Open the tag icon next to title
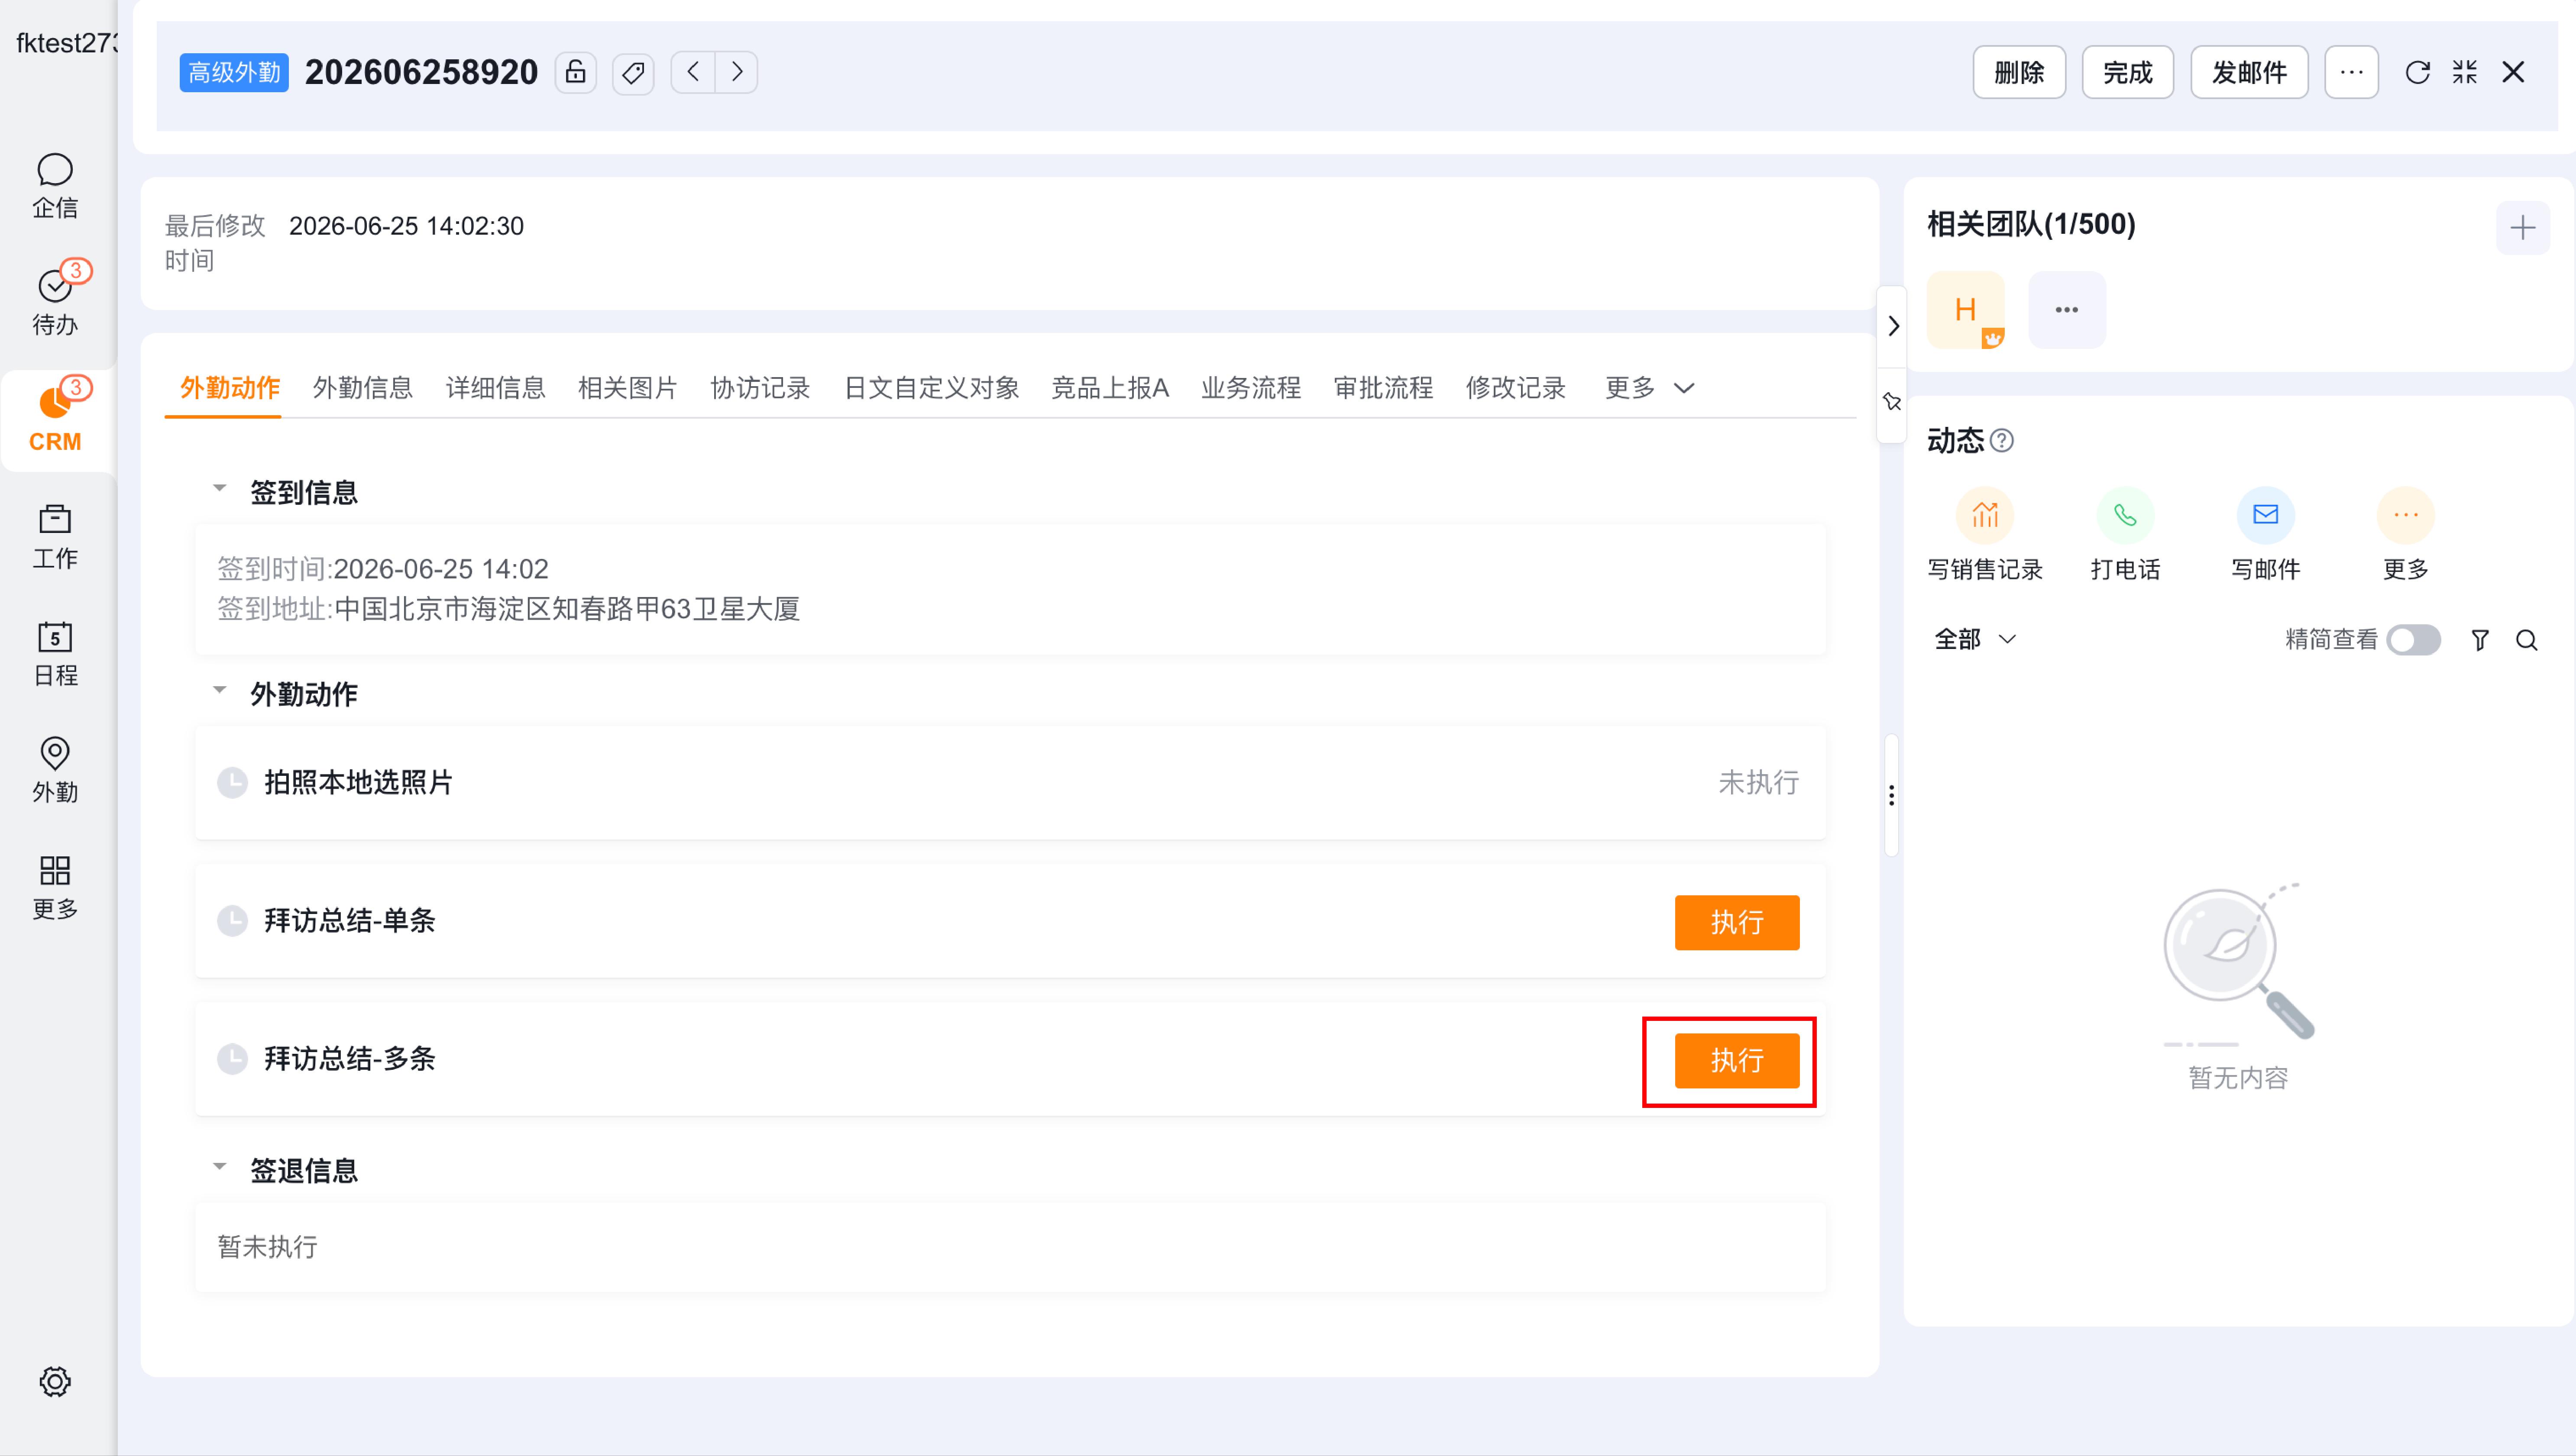This screenshot has height=1456, width=2576. (633, 72)
